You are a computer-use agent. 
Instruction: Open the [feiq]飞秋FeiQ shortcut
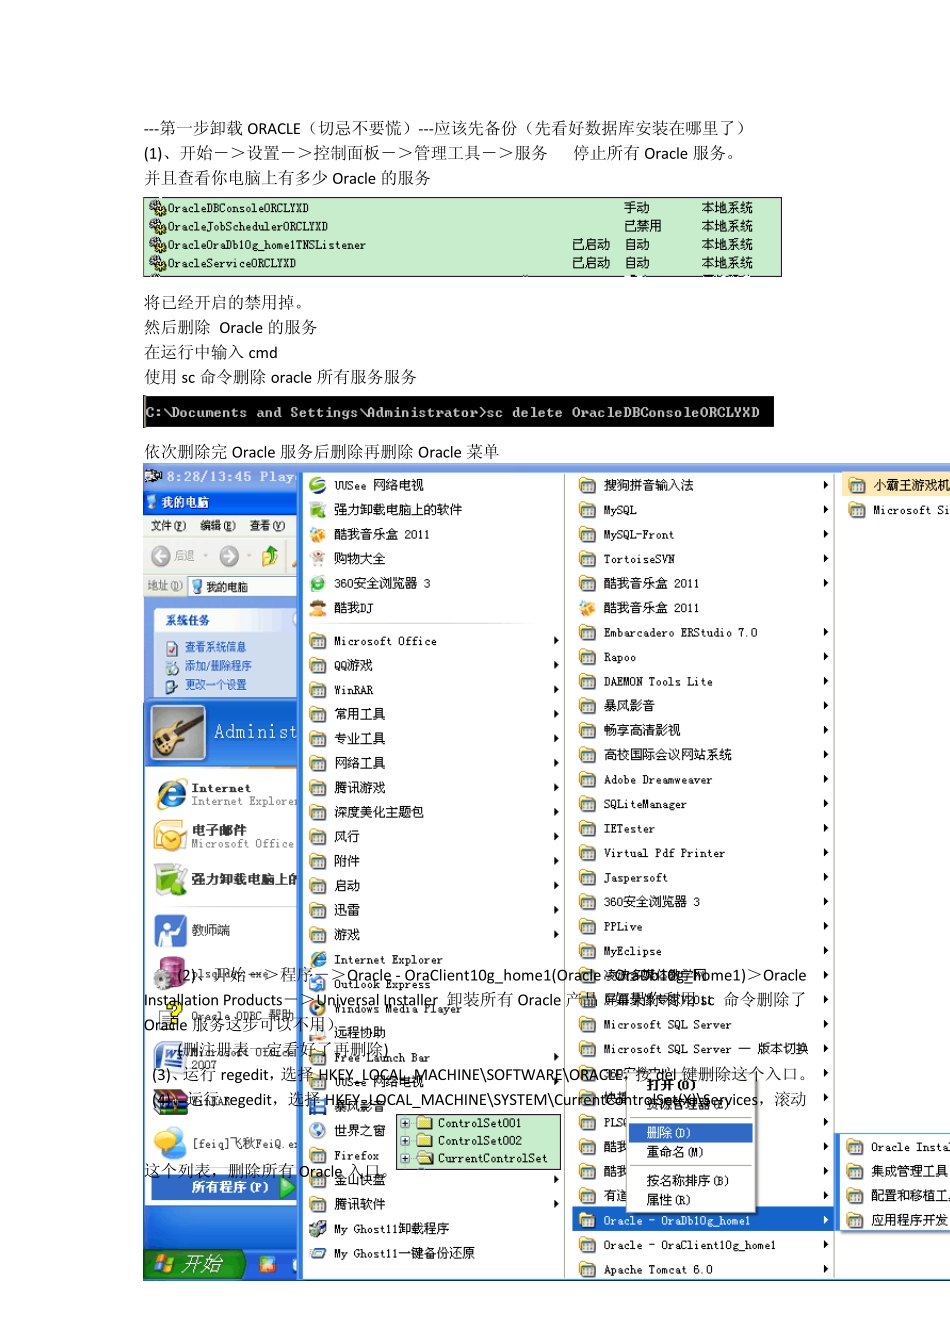(x=225, y=1143)
